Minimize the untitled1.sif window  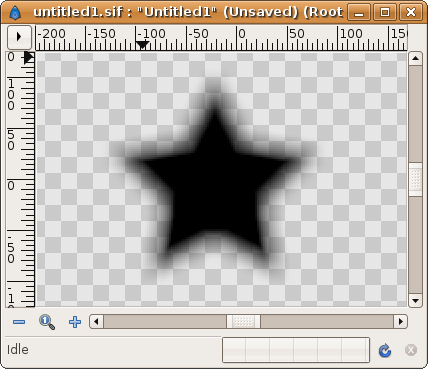[359, 13]
